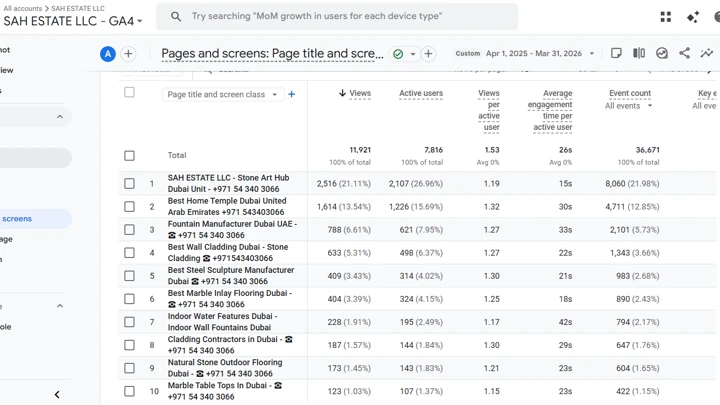Screen dimensions: 720x405
Task: Click the 'SAH ESTATE LLC' breadcrumb link
Action: click(x=78, y=8)
